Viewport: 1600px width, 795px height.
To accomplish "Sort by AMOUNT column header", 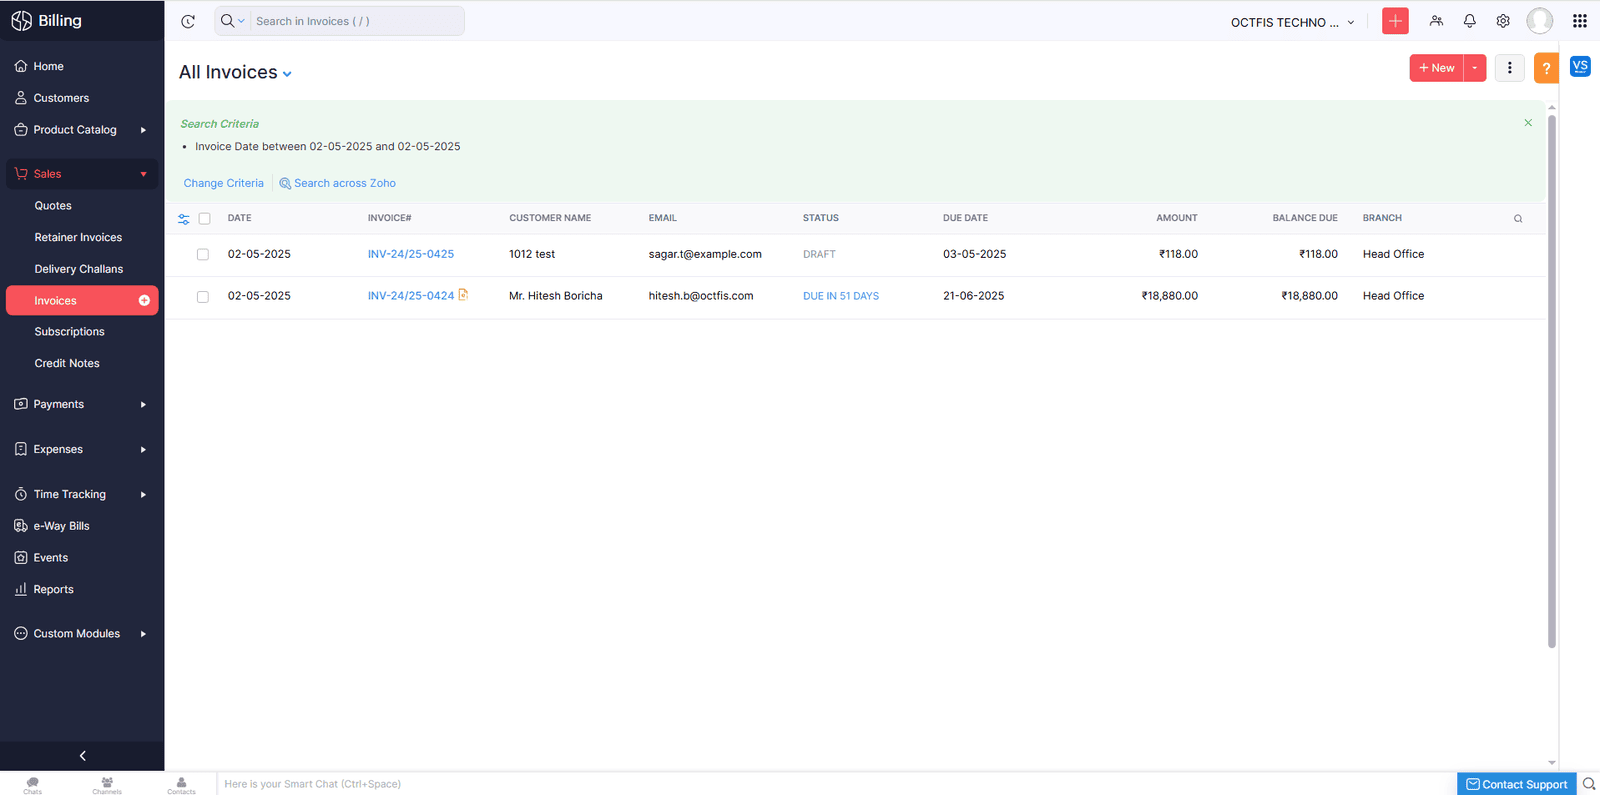I will (x=1177, y=218).
